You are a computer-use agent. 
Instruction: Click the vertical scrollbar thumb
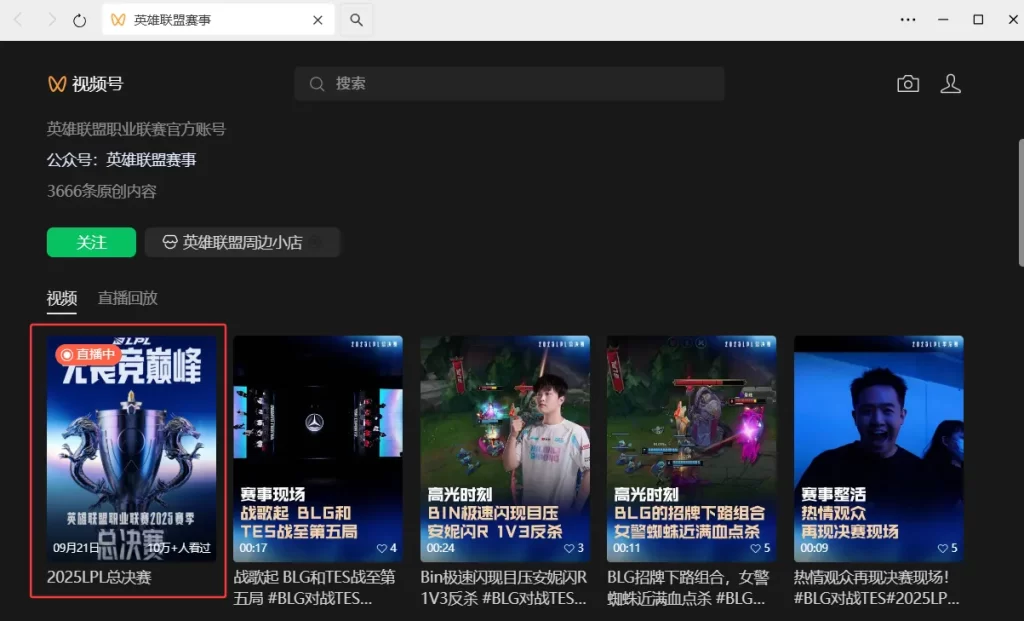(x=1021, y=202)
